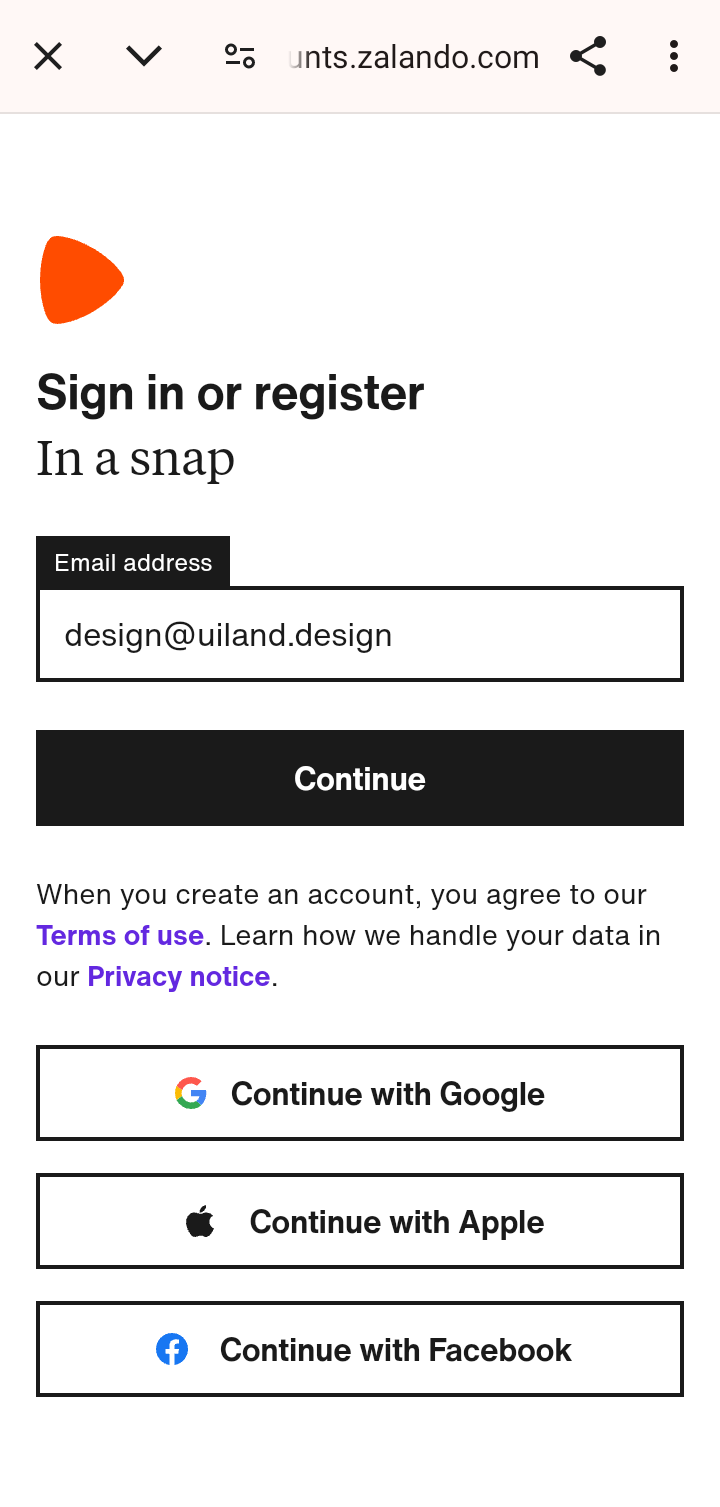Click the orange Zalando logo
Screen dimensions: 720x1507
pyautogui.click(x=81, y=280)
